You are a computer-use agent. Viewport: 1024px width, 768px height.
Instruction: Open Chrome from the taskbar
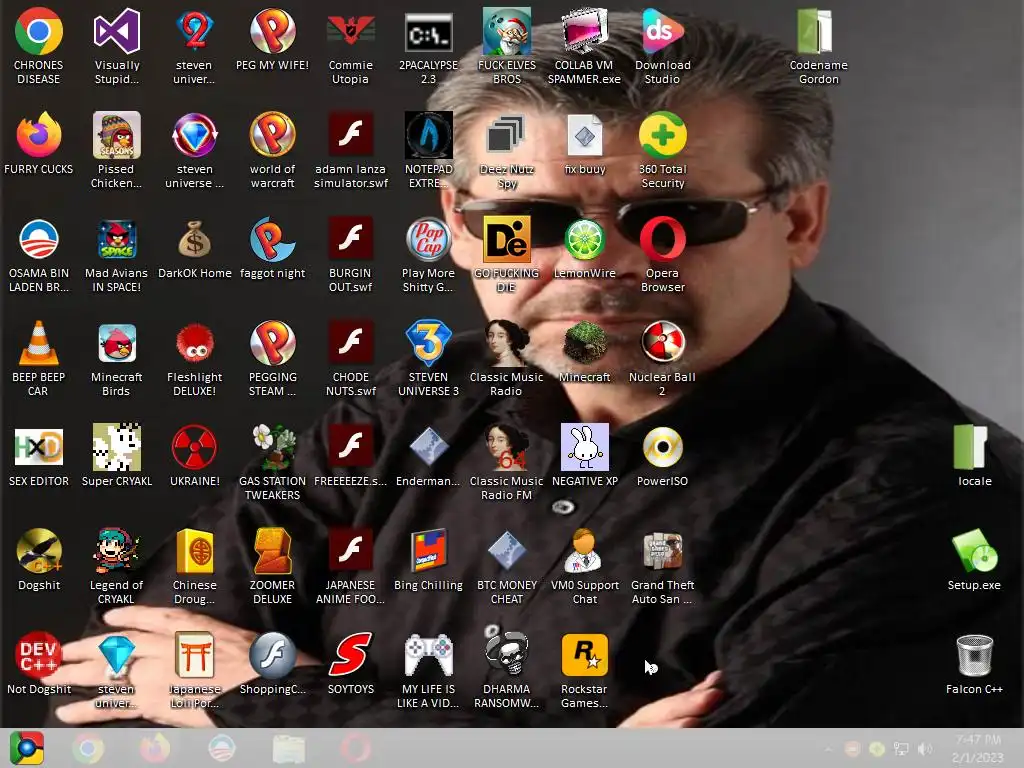click(88, 748)
